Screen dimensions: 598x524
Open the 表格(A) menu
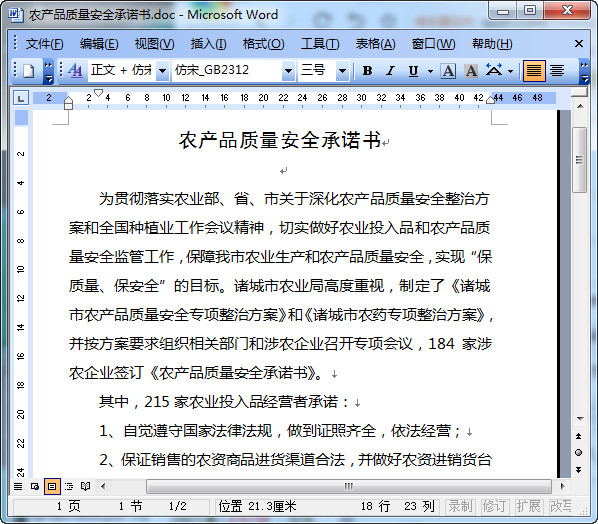coord(375,44)
